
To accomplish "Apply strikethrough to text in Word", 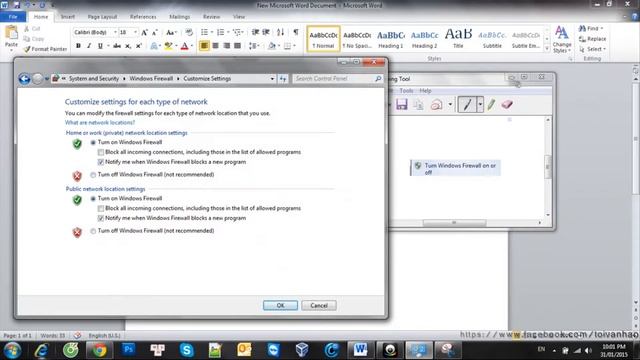I will click(117, 46).
